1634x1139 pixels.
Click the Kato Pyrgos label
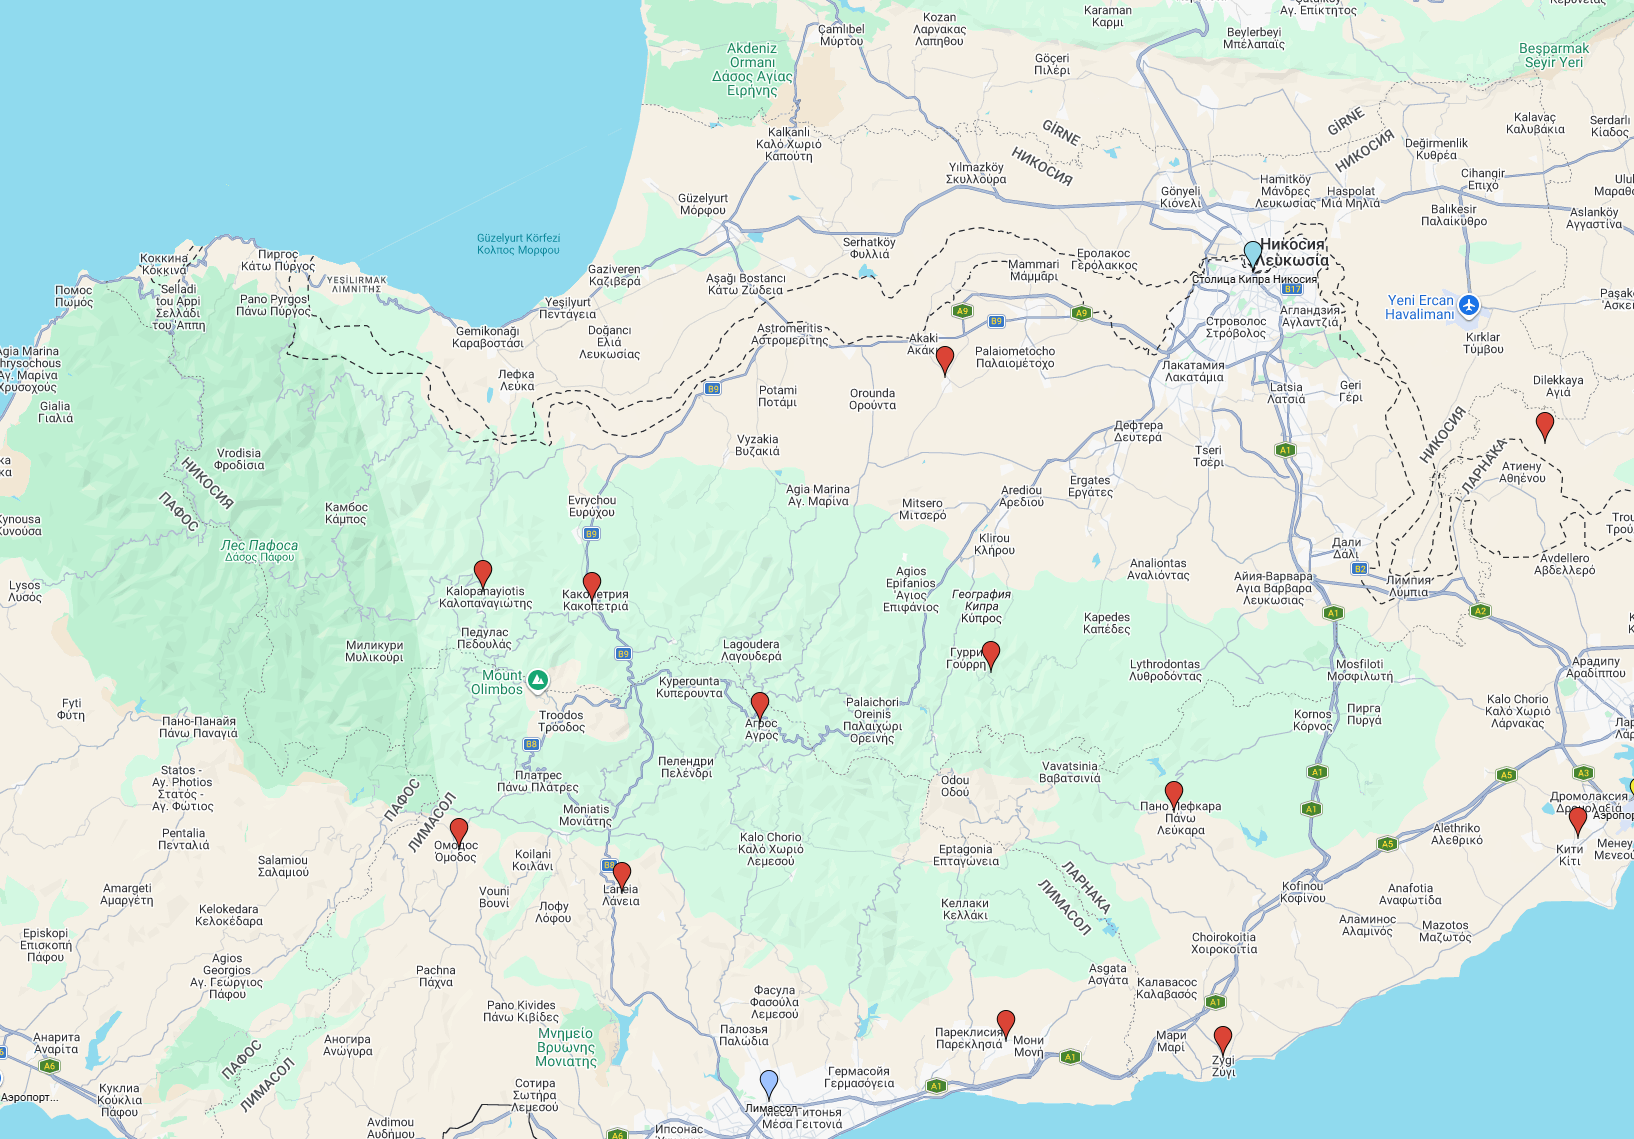278,260
